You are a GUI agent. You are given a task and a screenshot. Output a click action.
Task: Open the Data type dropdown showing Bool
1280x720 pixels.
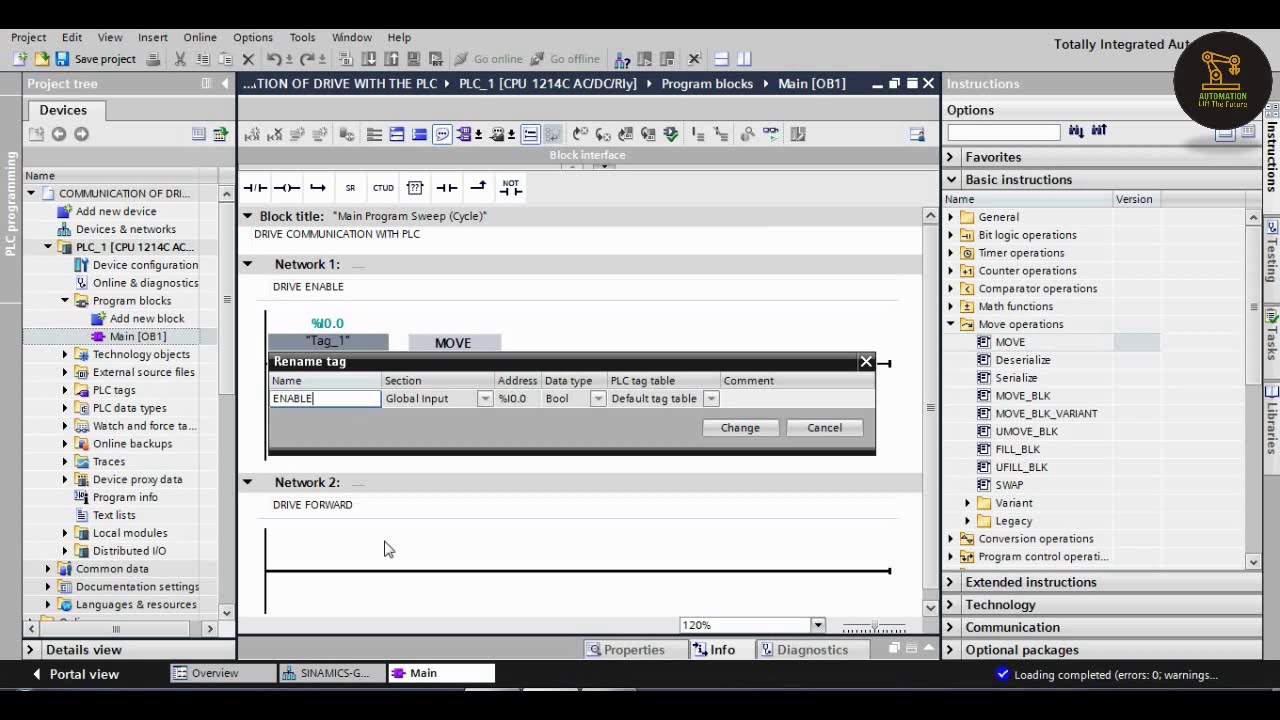598,399
